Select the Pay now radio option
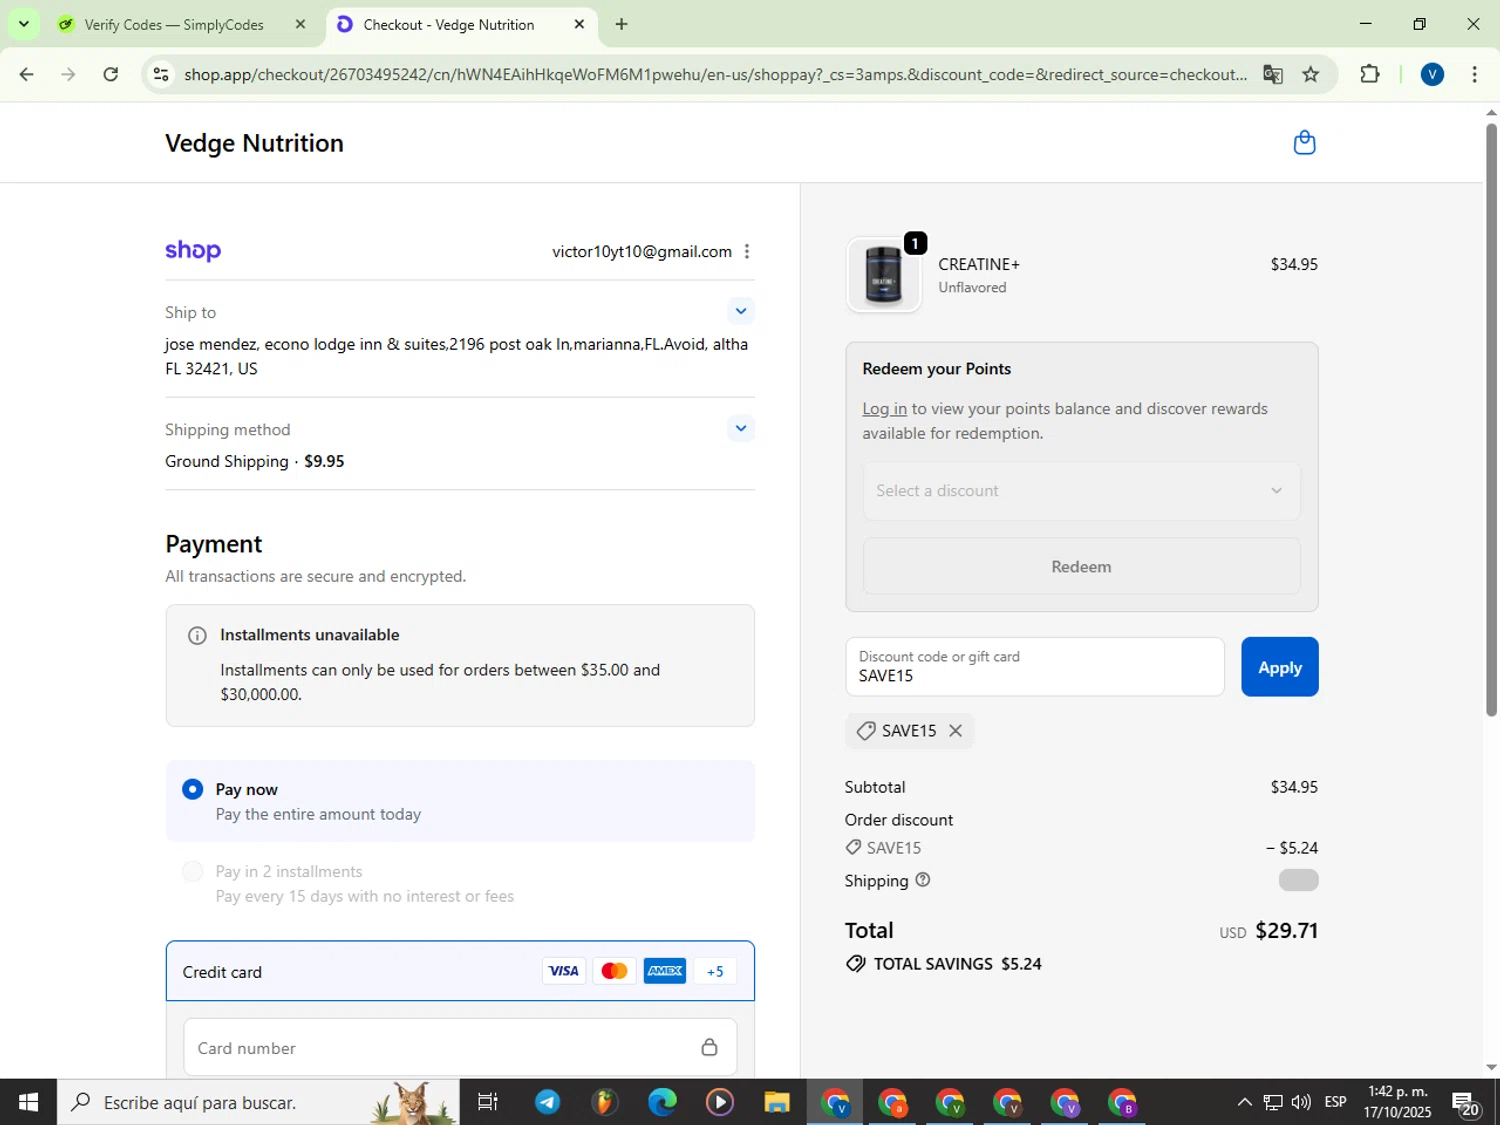Viewport: 1500px width, 1125px height. [193, 790]
